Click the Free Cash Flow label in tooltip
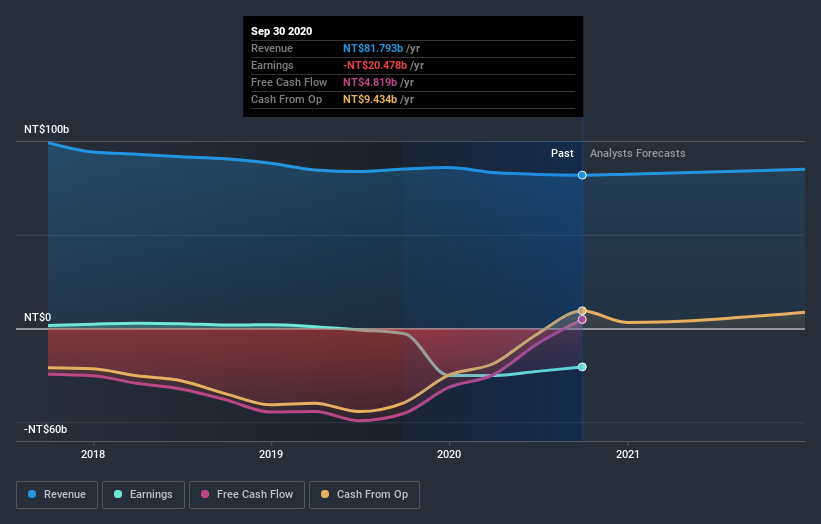 pos(289,82)
